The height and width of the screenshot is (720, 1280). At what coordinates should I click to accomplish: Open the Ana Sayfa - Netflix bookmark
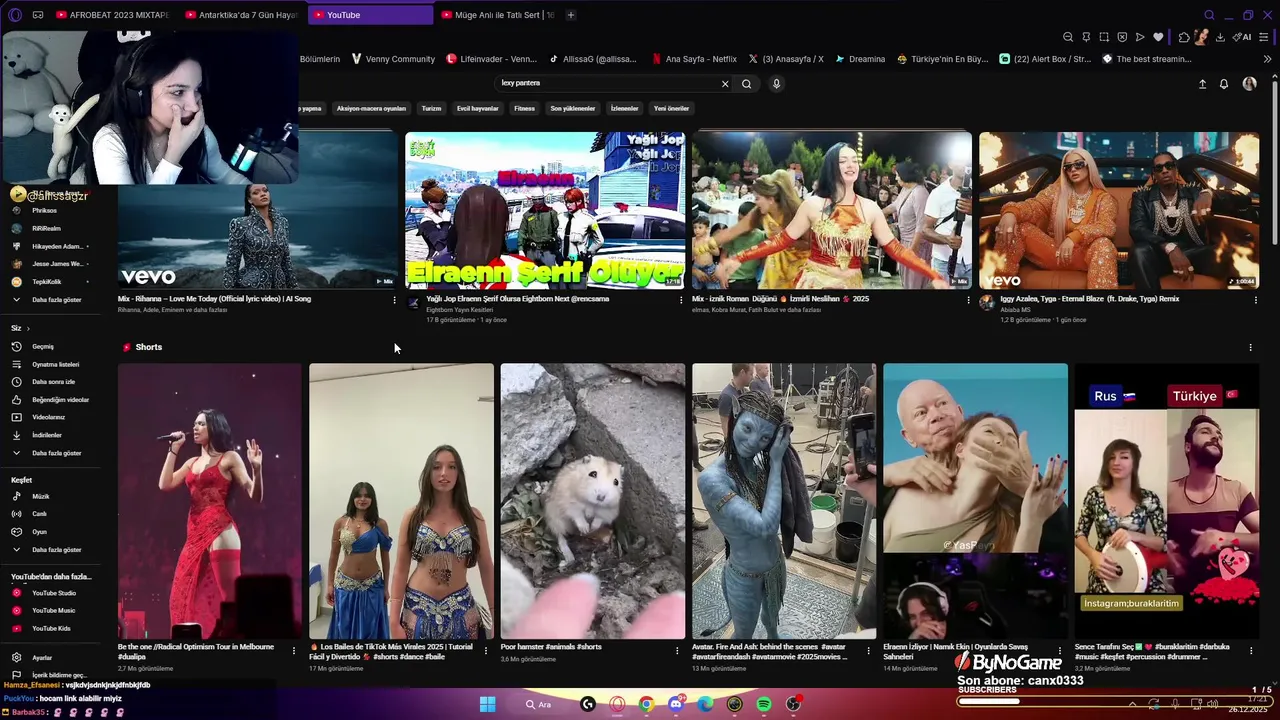(x=694, y=59)
